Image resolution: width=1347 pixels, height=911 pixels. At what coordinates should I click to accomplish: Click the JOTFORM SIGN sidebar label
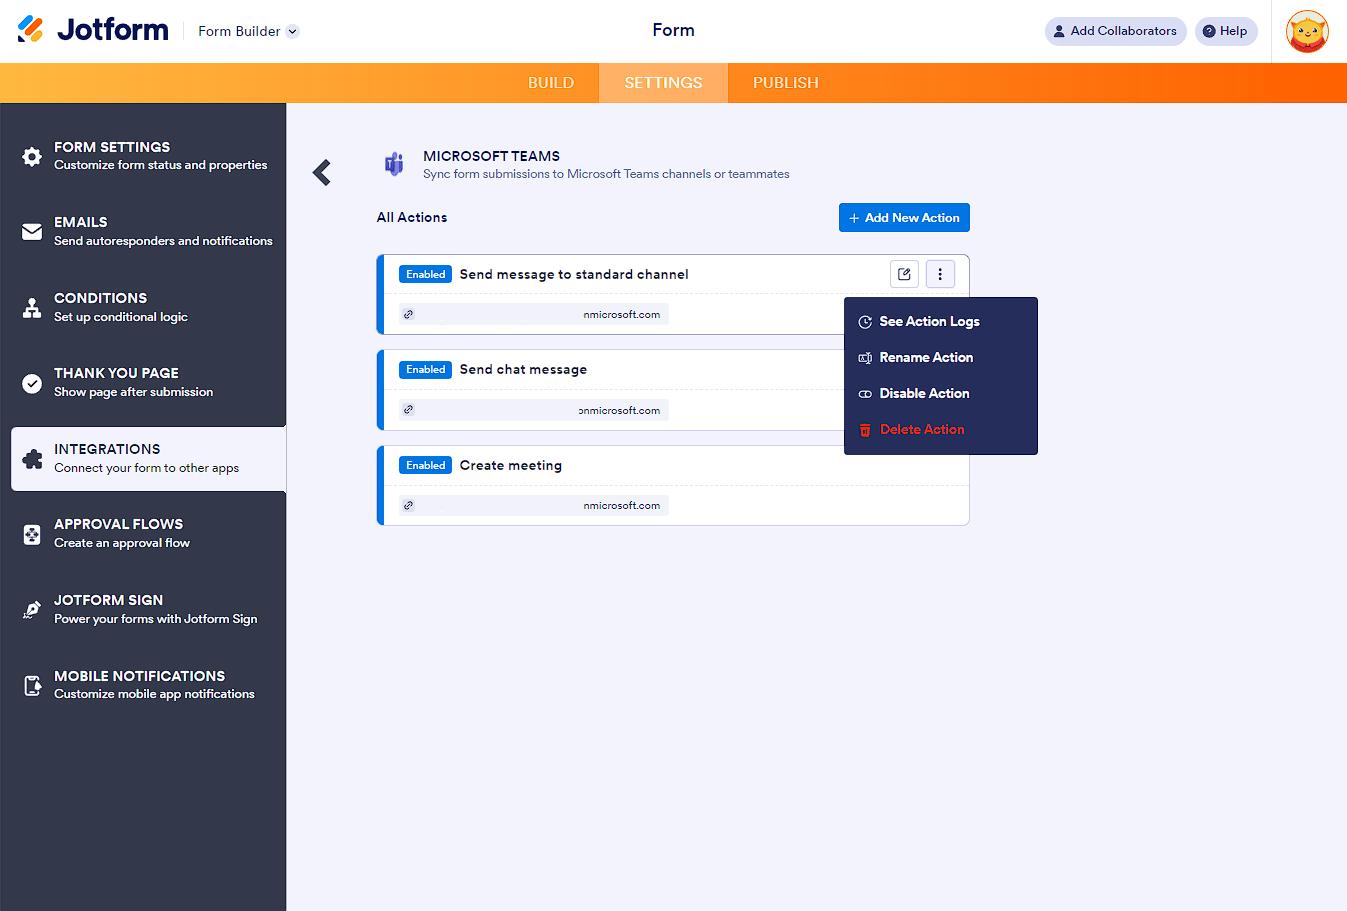(x=109, y=600)
